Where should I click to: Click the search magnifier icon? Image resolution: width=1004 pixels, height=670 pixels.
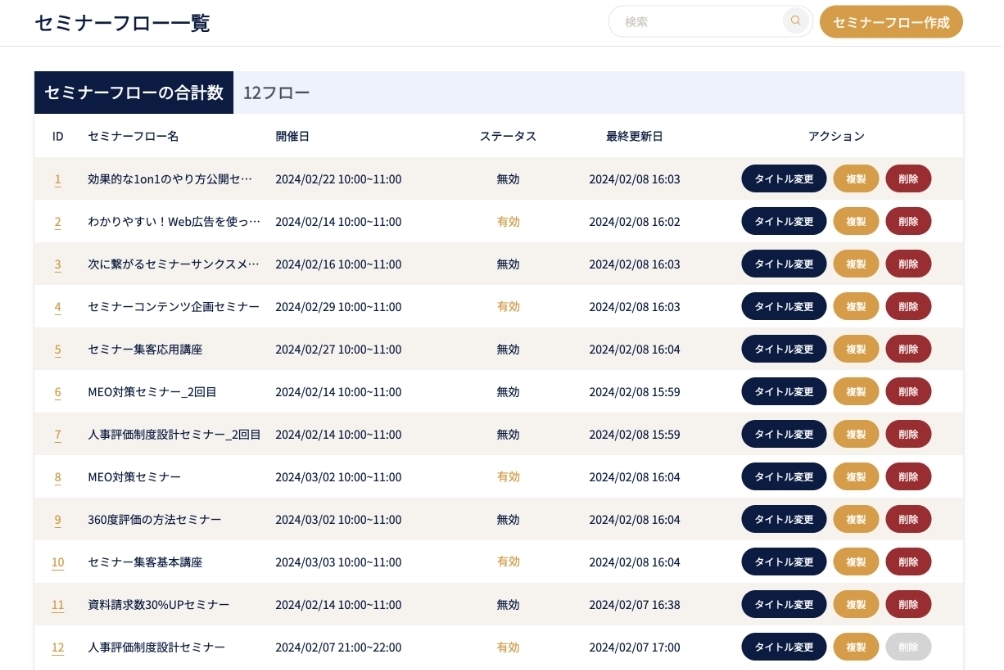click(x=795, y=20)
